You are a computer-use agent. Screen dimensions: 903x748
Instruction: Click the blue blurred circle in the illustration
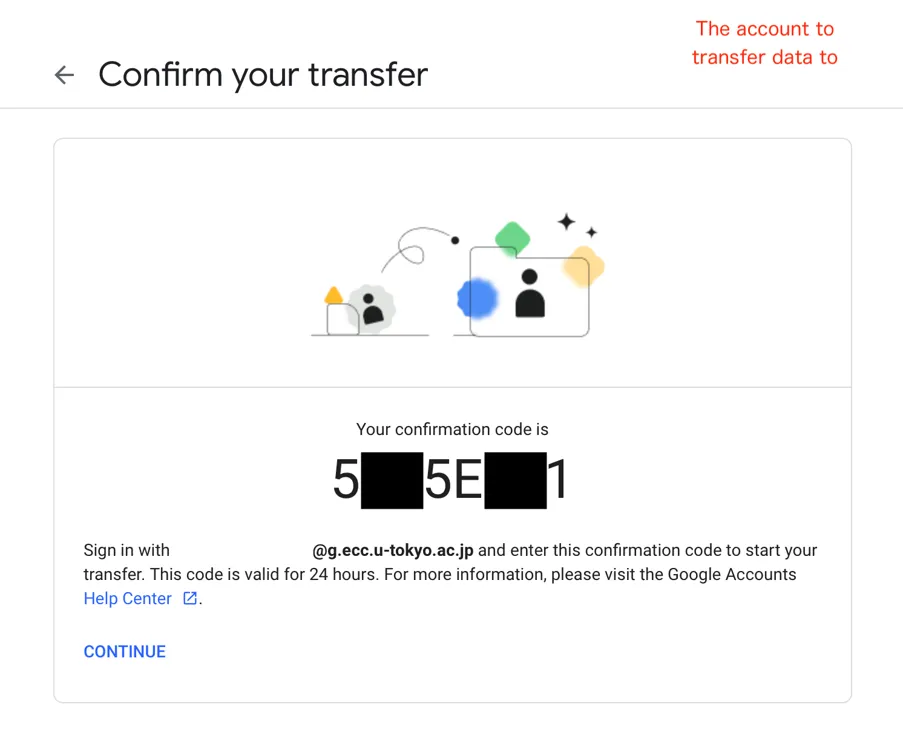pos(478,298)
